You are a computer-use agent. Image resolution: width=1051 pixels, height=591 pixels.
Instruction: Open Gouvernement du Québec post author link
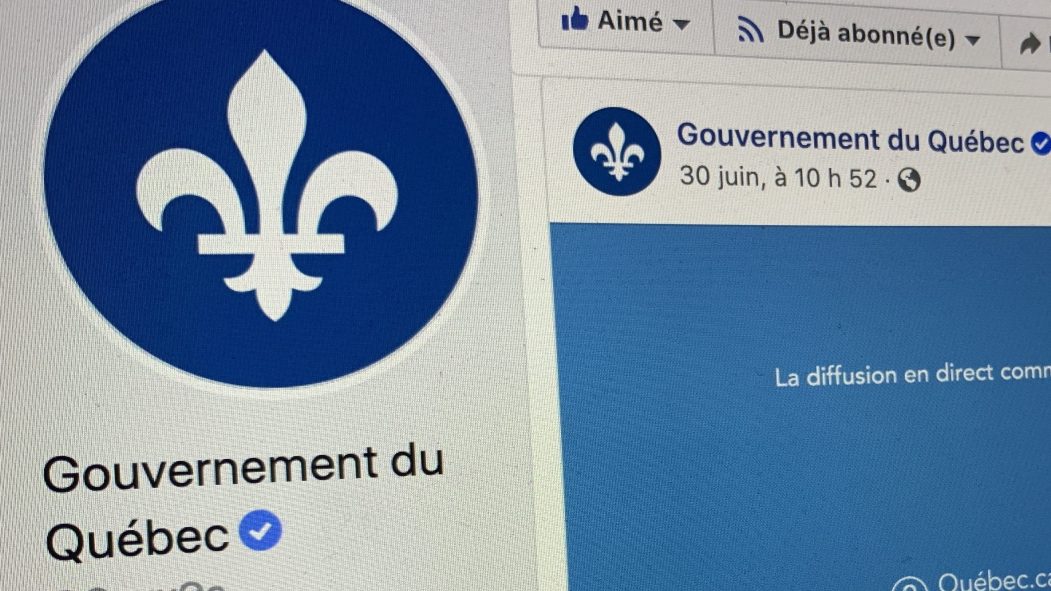[x=850, y=138]
